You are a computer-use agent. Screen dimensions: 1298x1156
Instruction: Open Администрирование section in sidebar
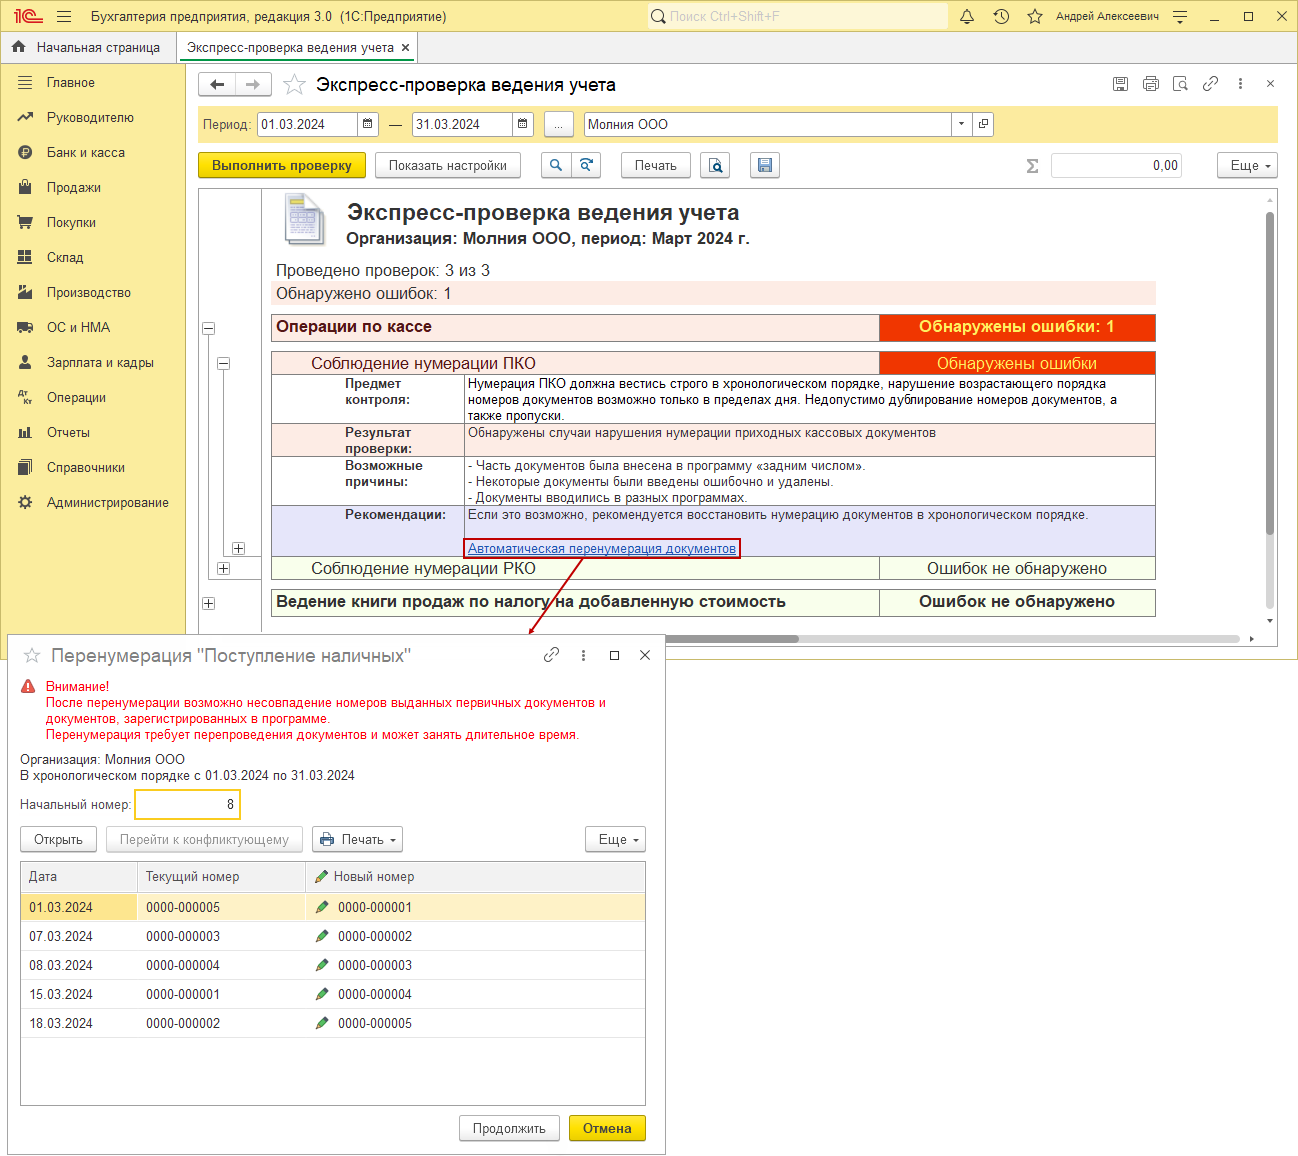click(x=93, y=502)
